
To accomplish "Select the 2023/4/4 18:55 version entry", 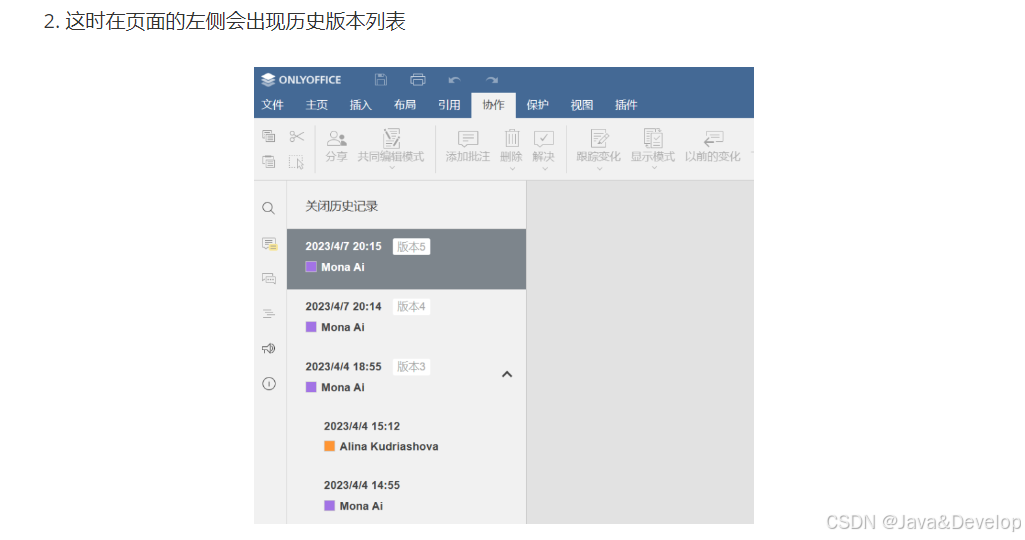I will 407,379.
